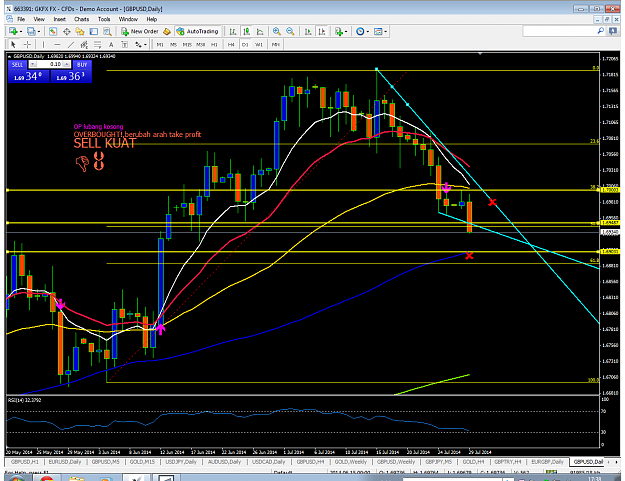625x481 pixels.
Task: Switch to EURUSD,Daily chart tab
Action: click(x=64, y=462)
